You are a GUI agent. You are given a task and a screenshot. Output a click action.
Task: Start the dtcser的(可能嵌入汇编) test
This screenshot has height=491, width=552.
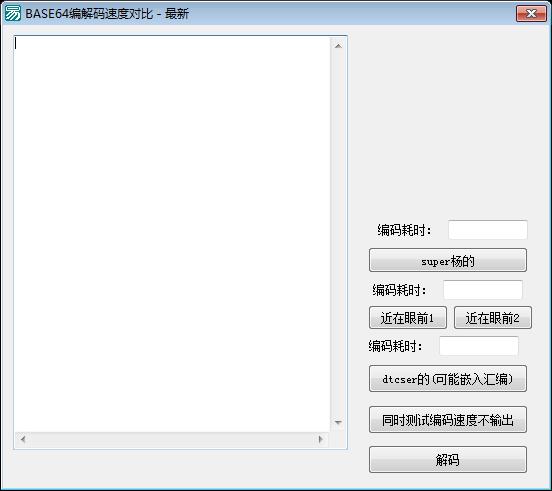pyautogui.click(x=448, y=379)
